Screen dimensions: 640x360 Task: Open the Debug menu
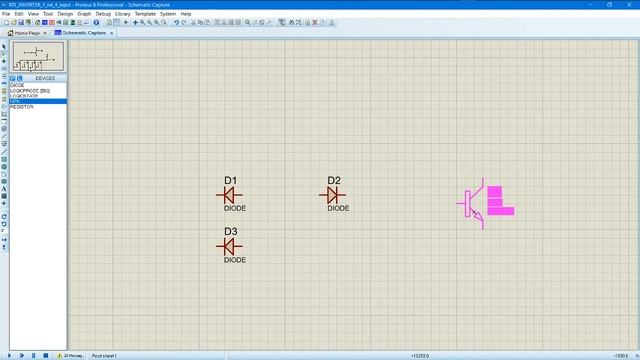(103, 14)
